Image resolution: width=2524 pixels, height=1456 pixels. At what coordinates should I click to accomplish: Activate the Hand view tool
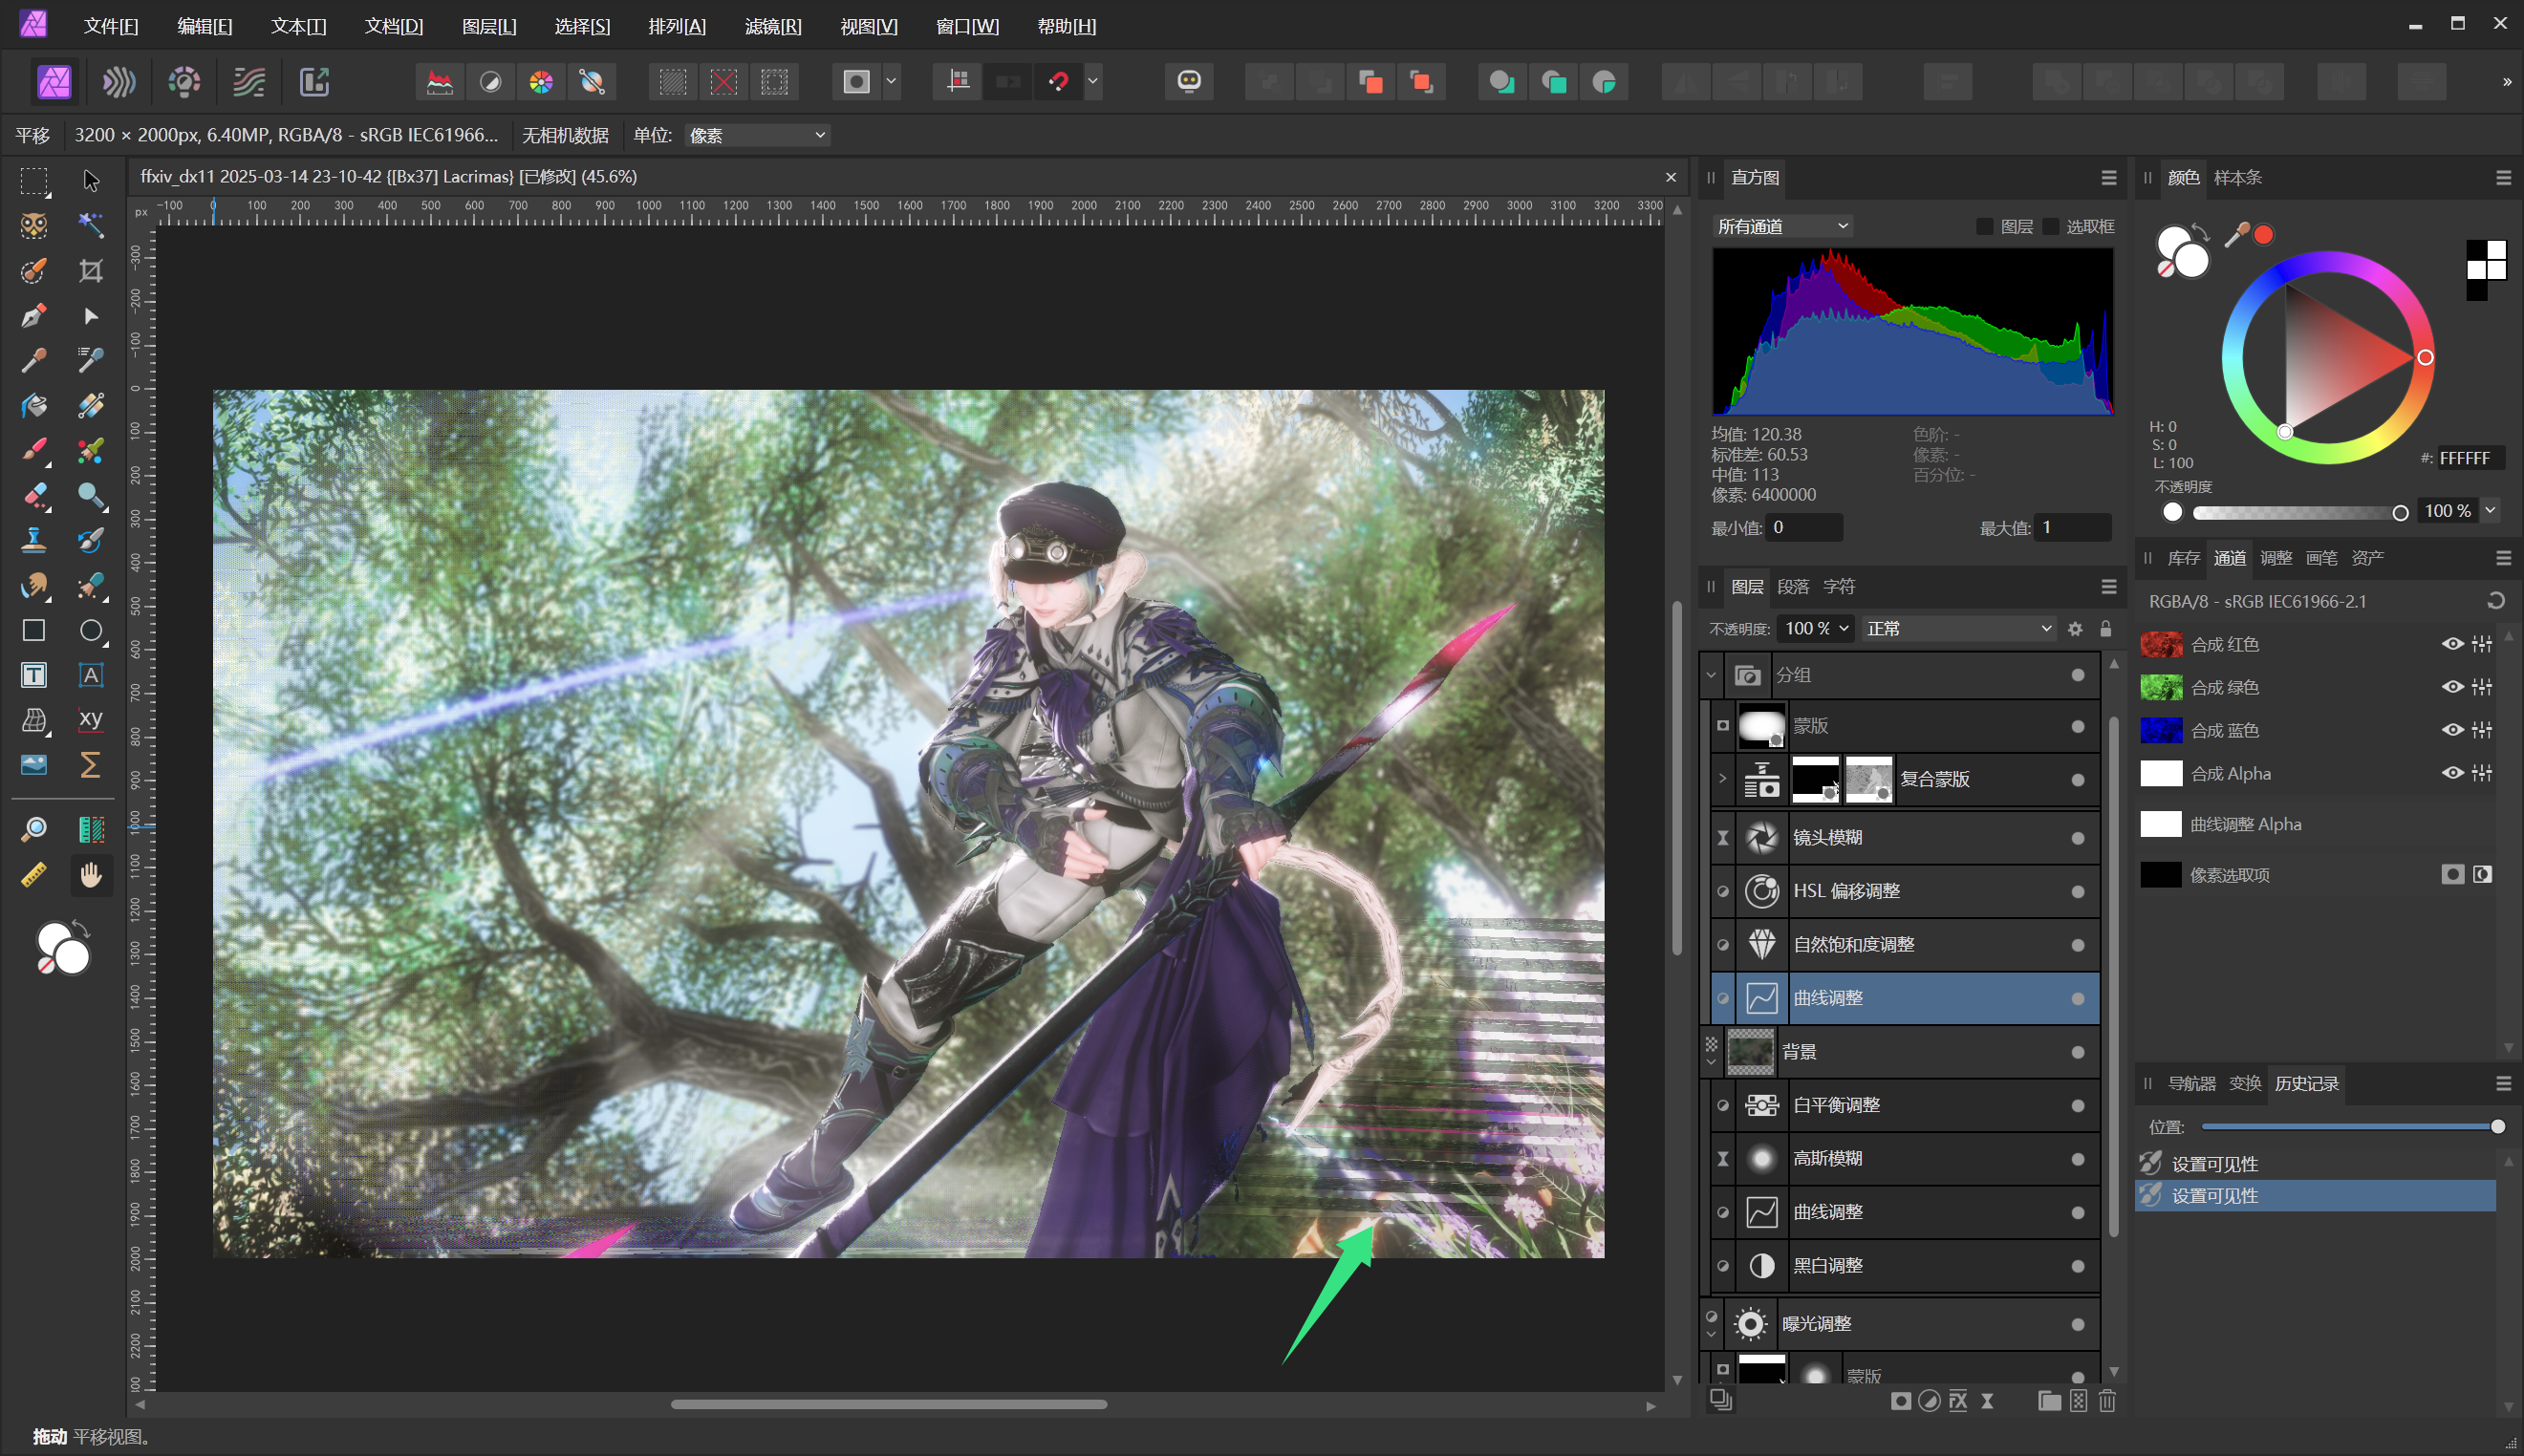[91, 875]
